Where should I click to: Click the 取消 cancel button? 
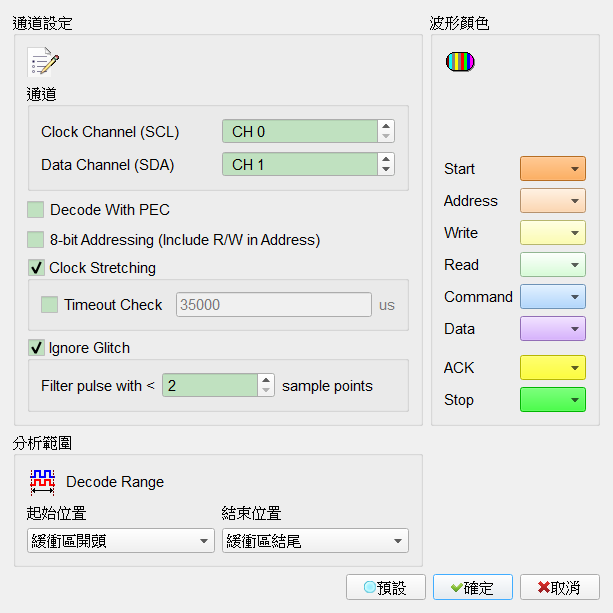[x=560, y=587]
